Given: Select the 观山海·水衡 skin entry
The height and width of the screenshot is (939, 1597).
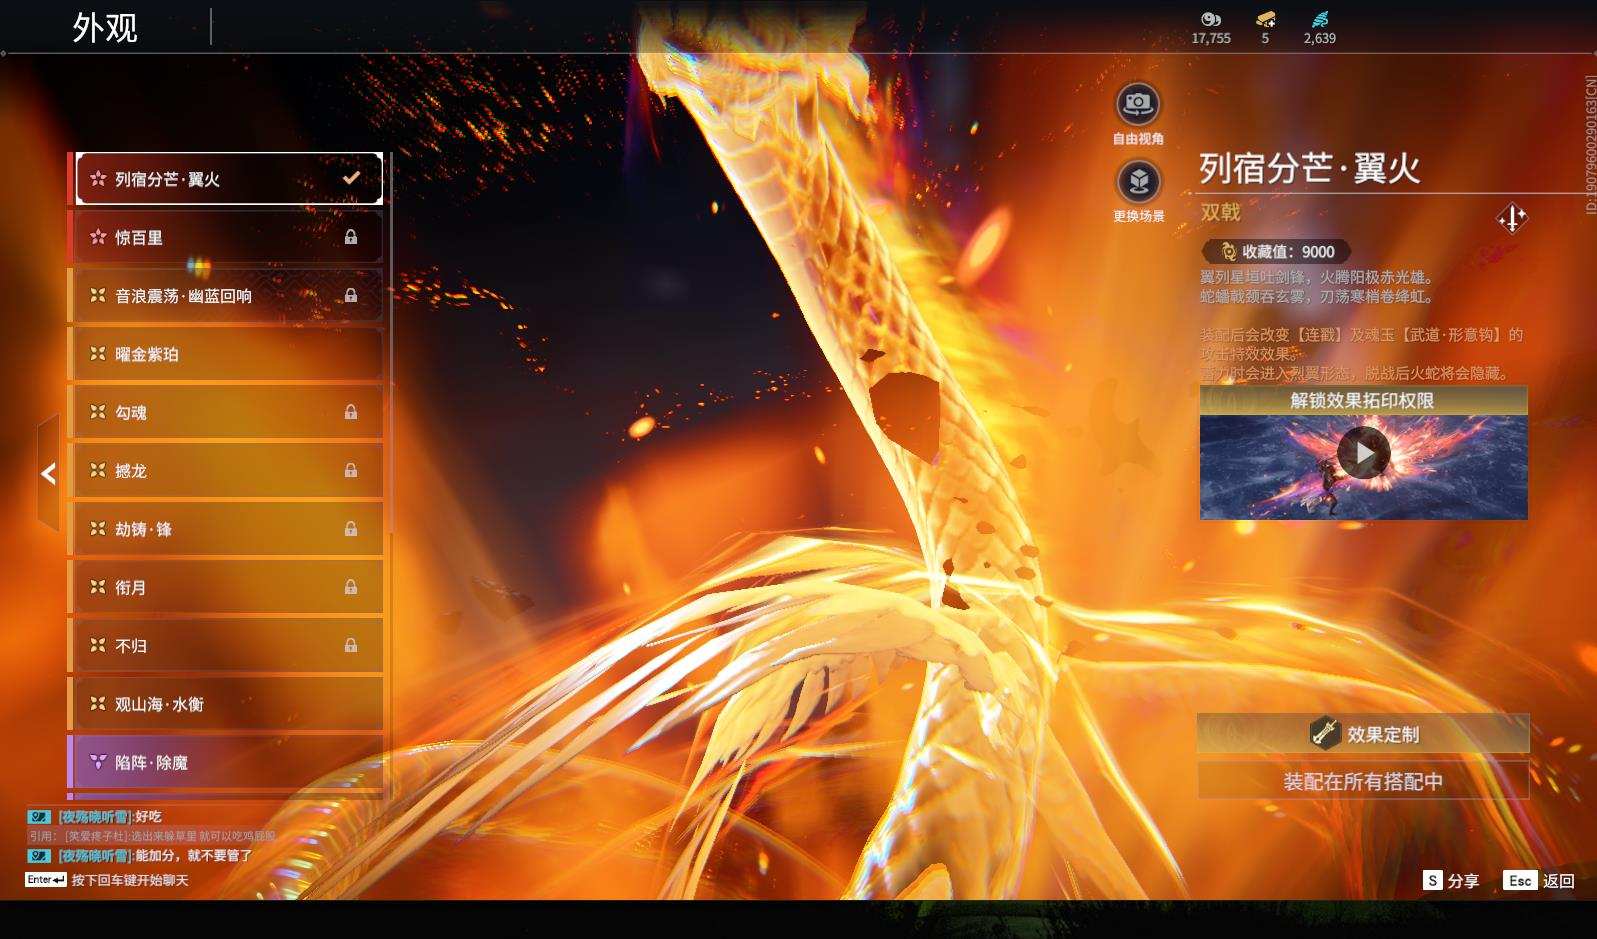Looking at the screenshot, I should tap(229, 704).
